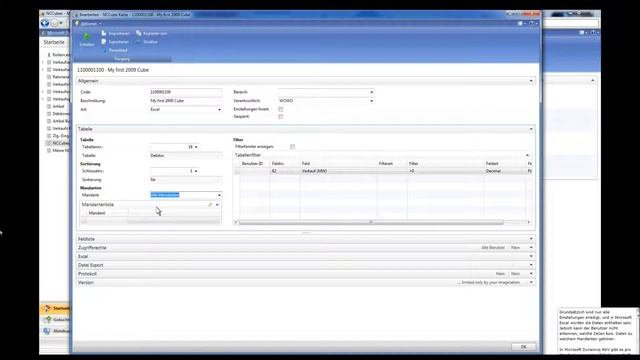The image size is (640, 360).
Task: Click the Benutzer-ID column header
Action: 254,164
